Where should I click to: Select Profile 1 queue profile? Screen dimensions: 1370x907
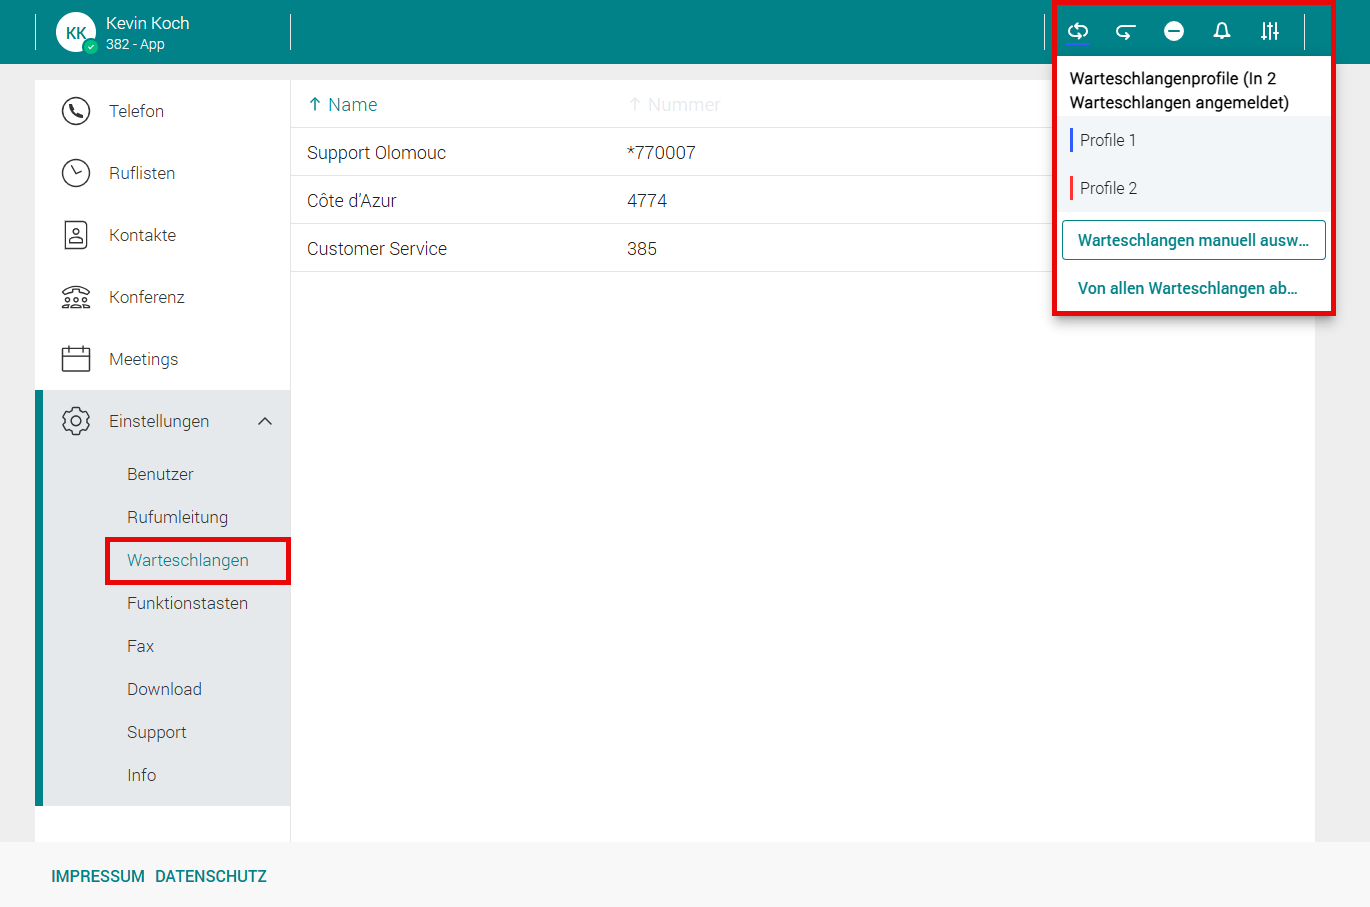coord(1108,140)
